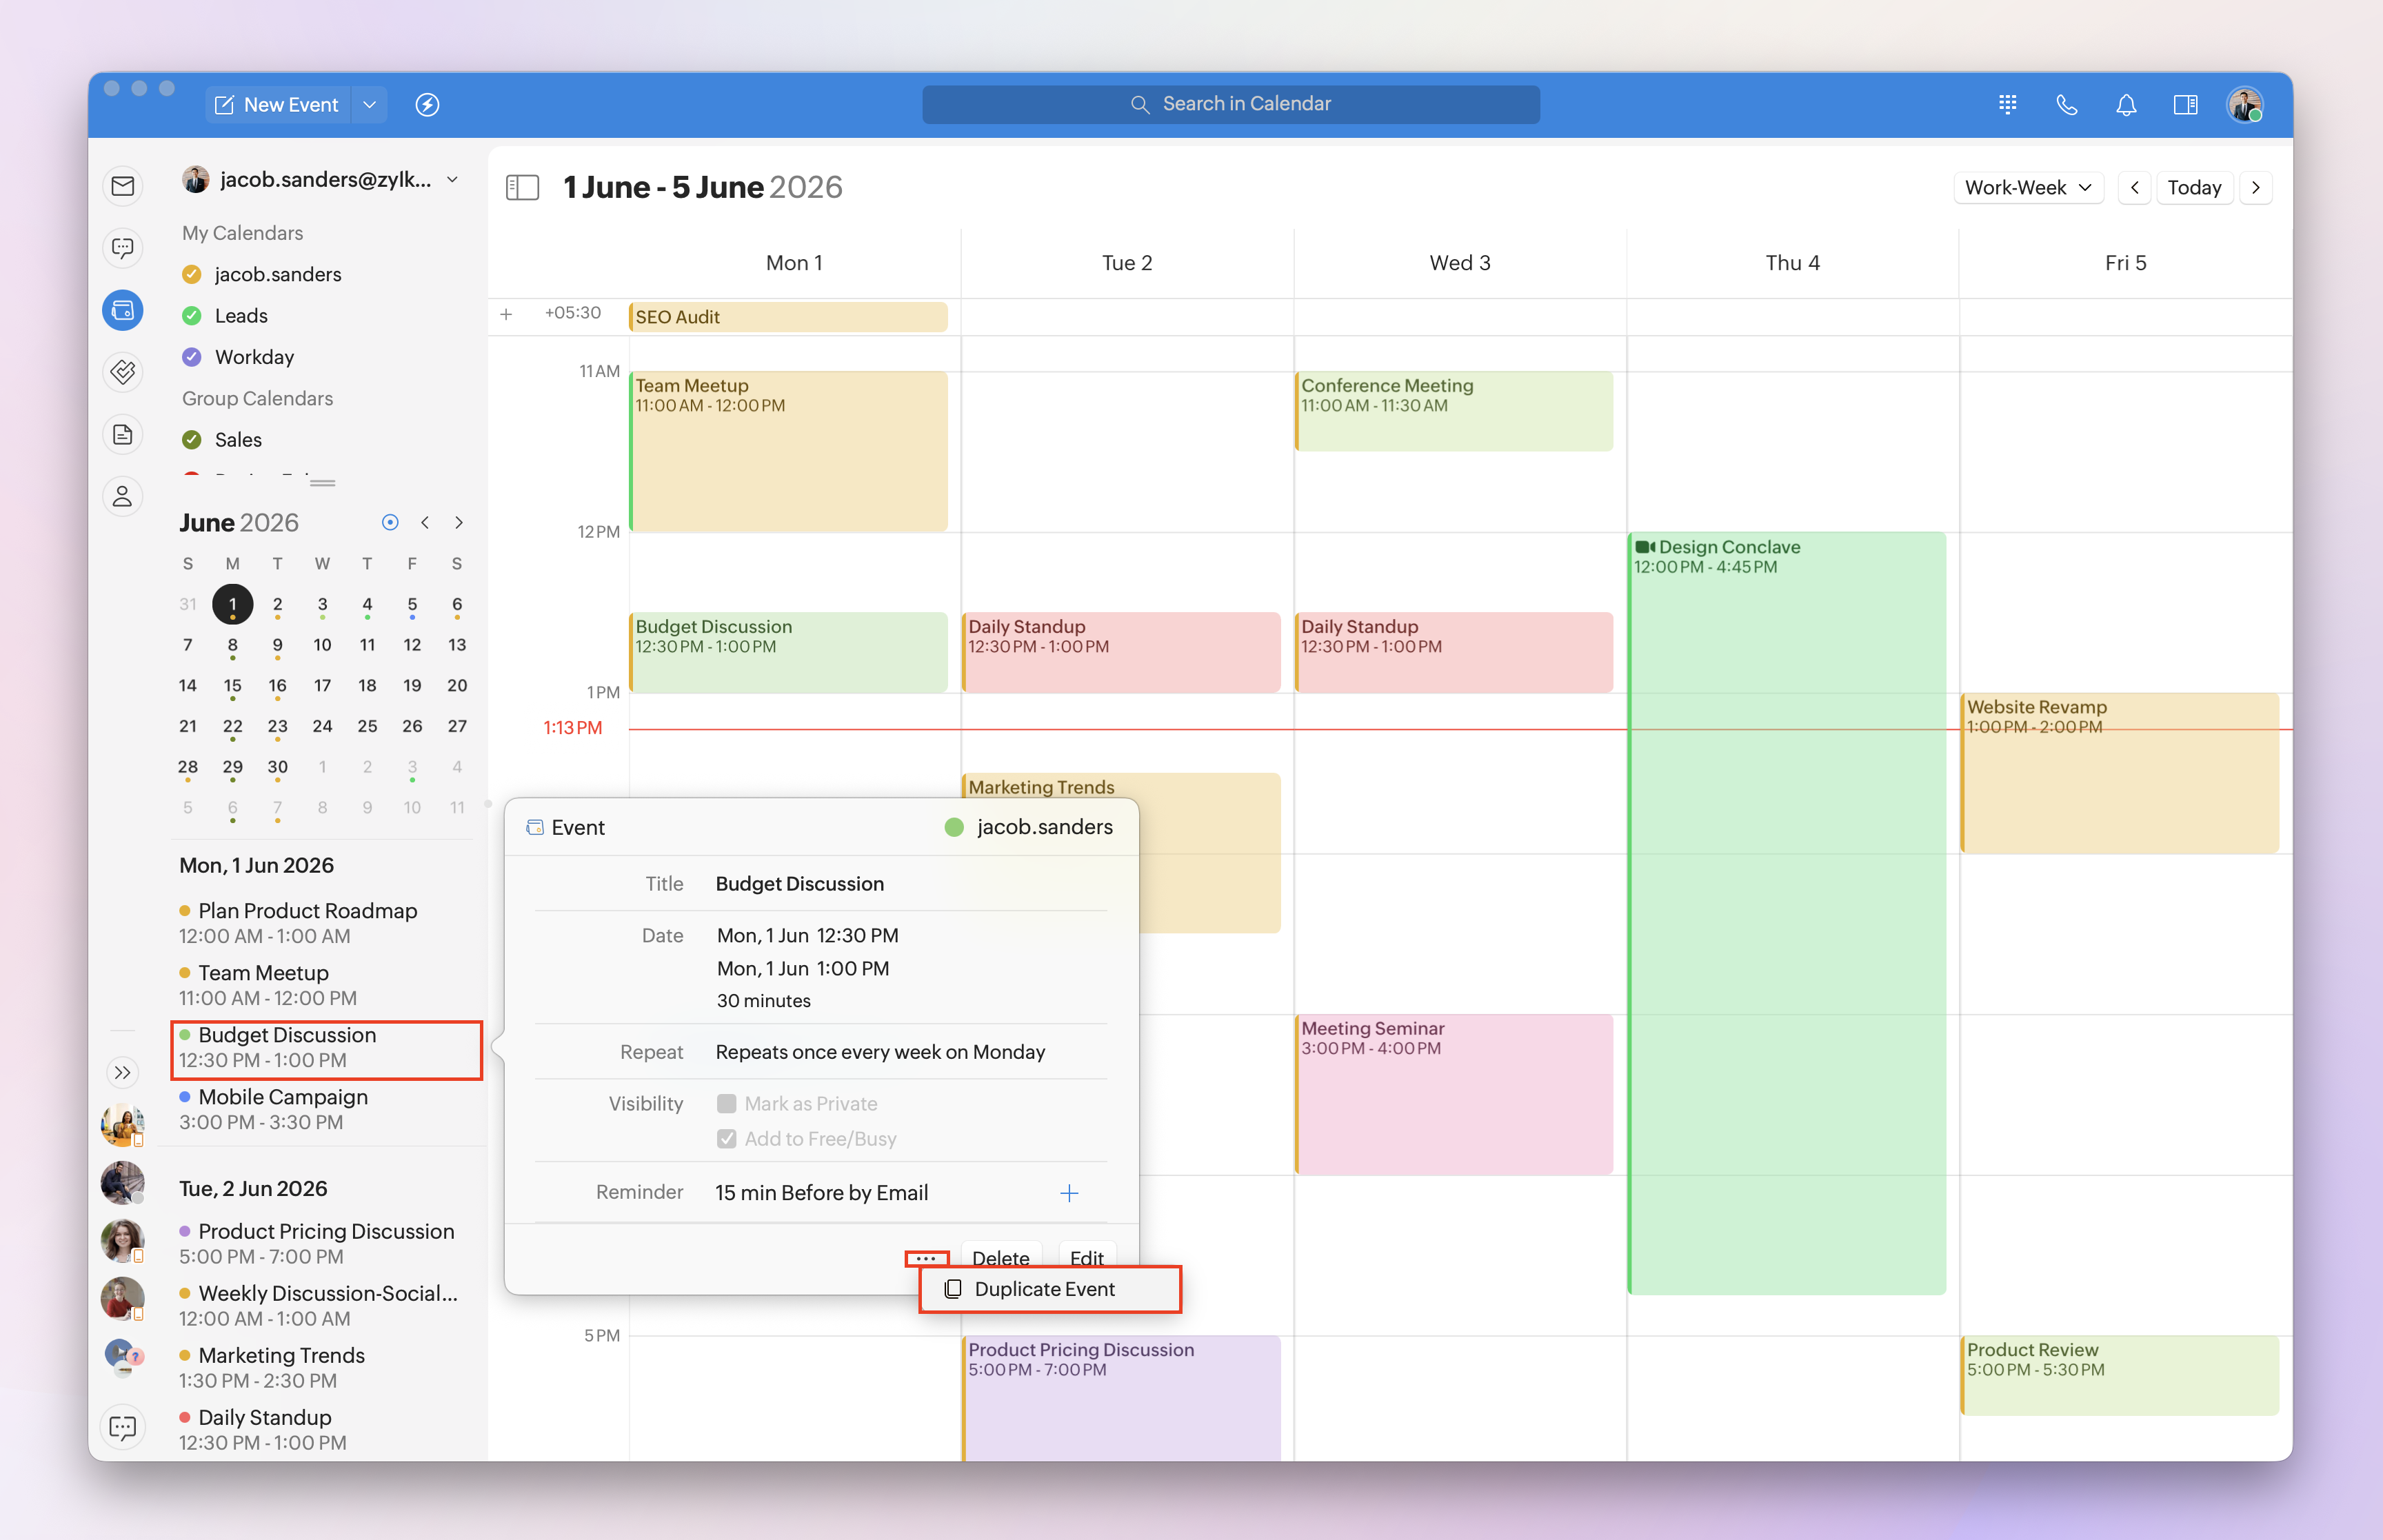This screenshot has height=1540, width=2383.
Task: Click the Search in Calendar field
Action: point(1230,104)
